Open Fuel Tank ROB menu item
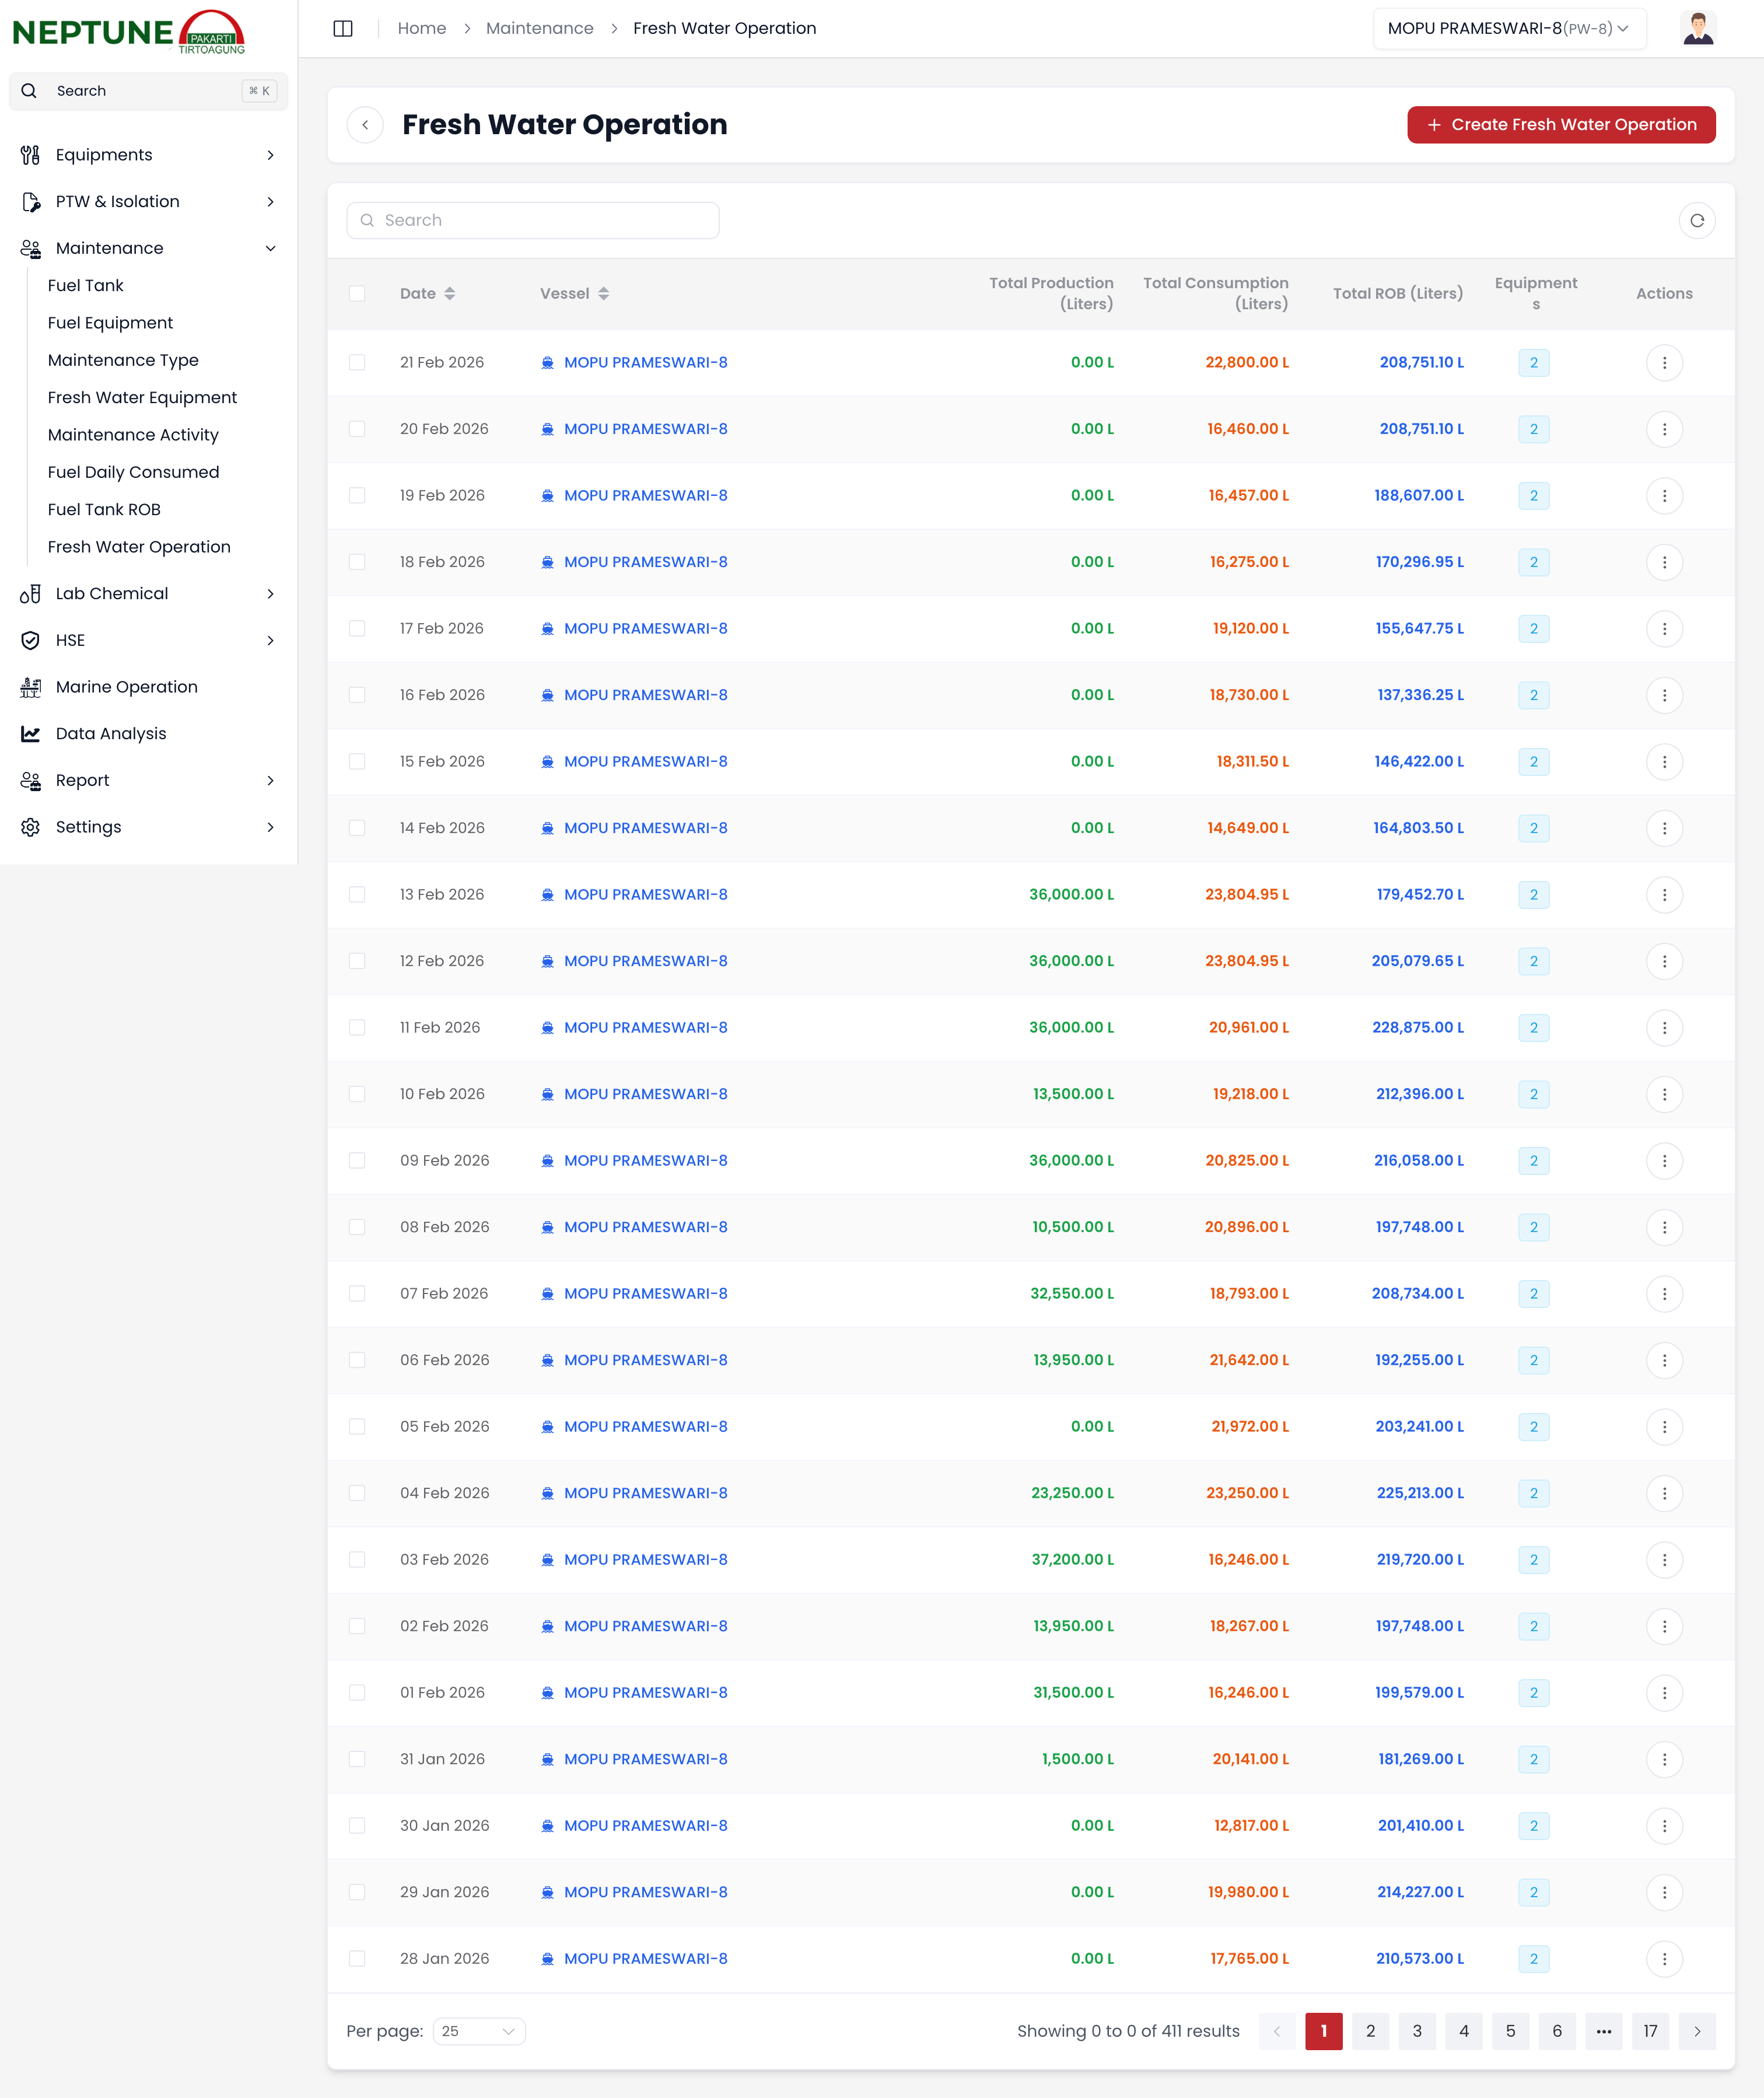1764x2098 pixels. (x=104, y=509)
